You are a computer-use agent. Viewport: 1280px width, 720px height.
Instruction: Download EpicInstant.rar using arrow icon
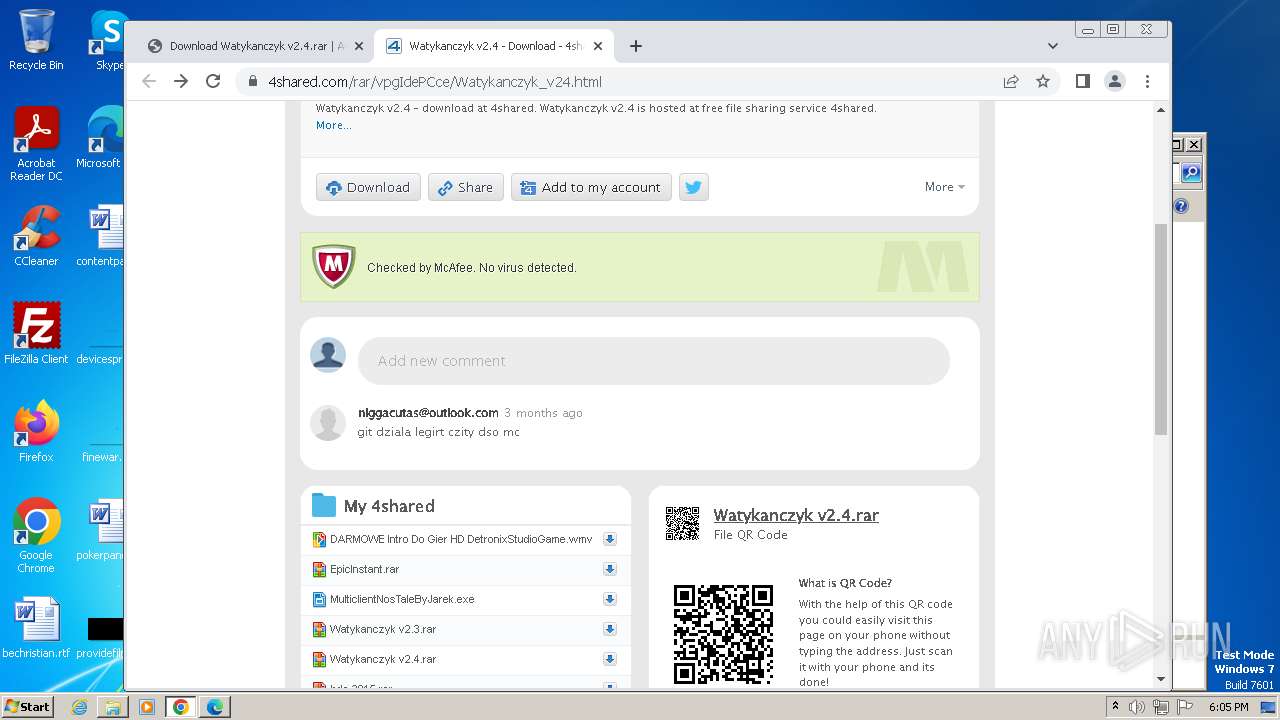(609, 569)
